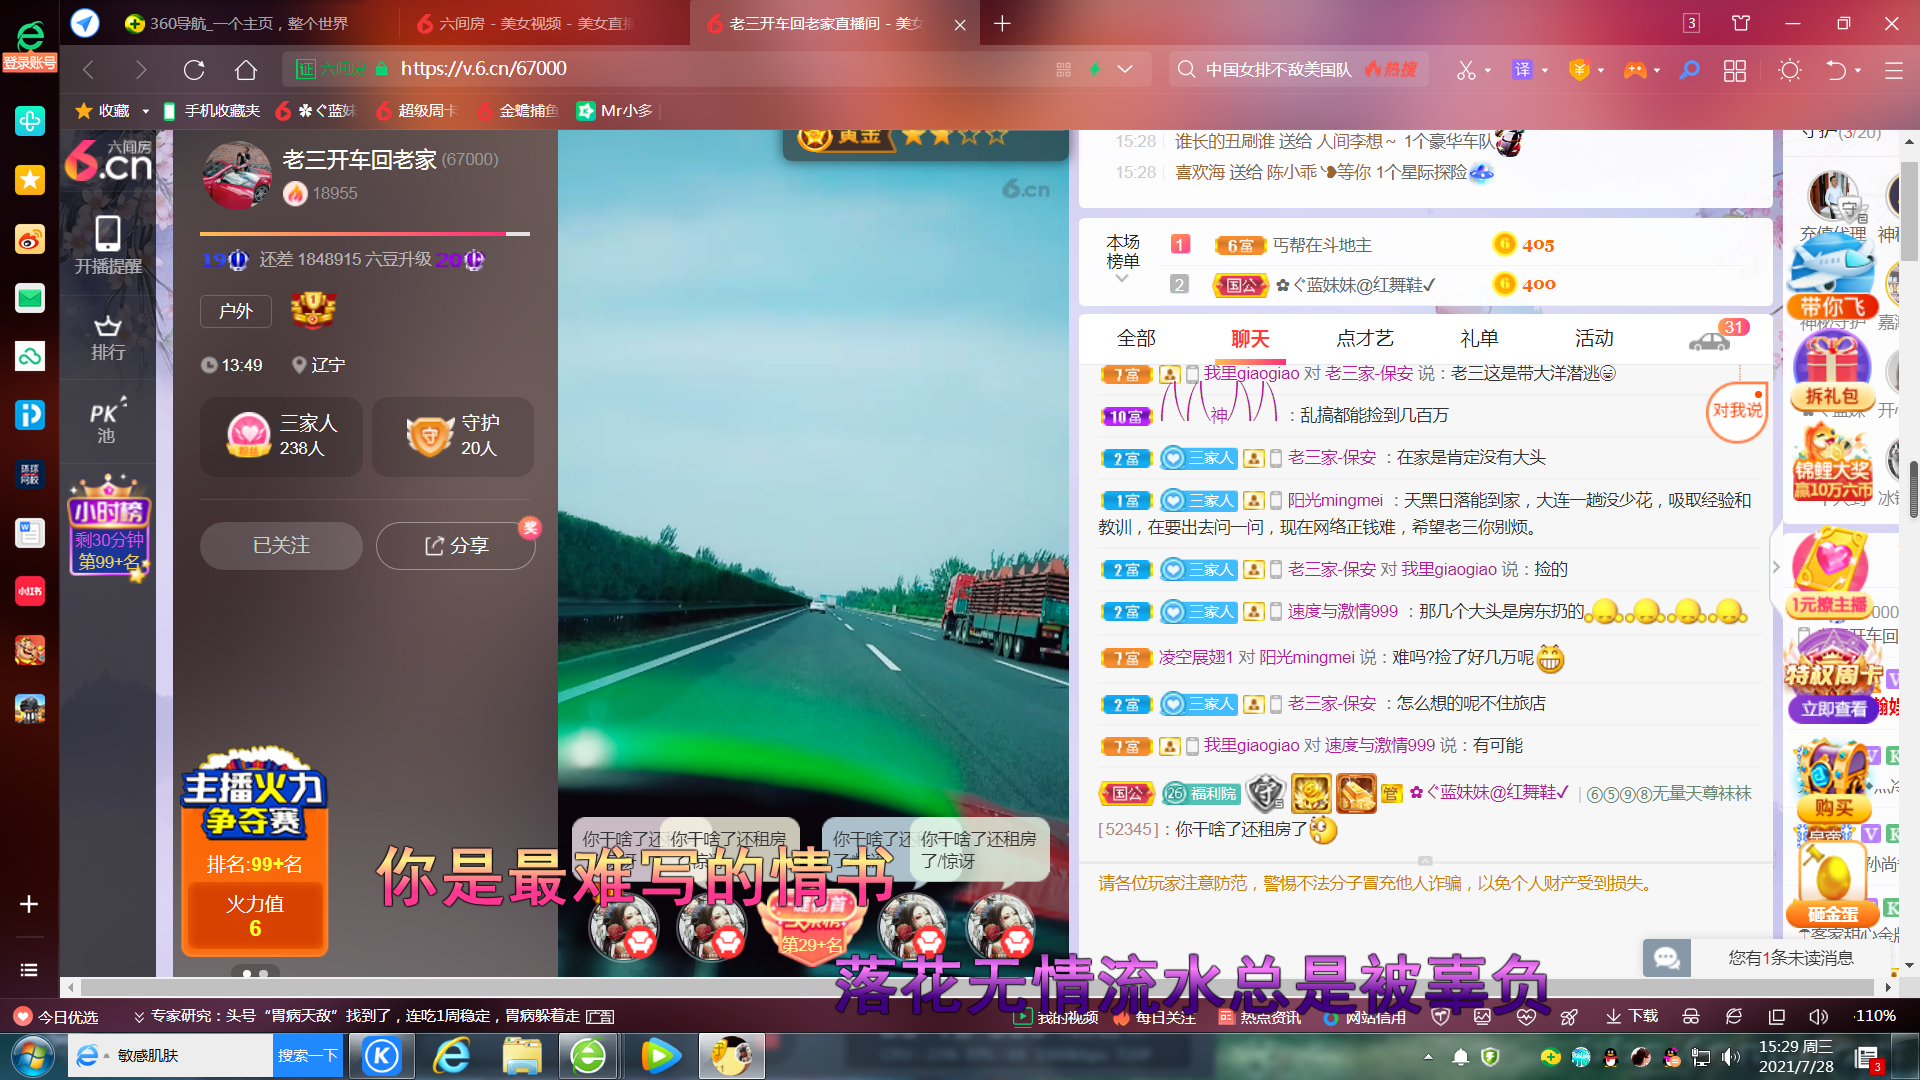Open the 砸金蛋 golden egg icon
The image size is (1920, 1080).
[1832, 886]
